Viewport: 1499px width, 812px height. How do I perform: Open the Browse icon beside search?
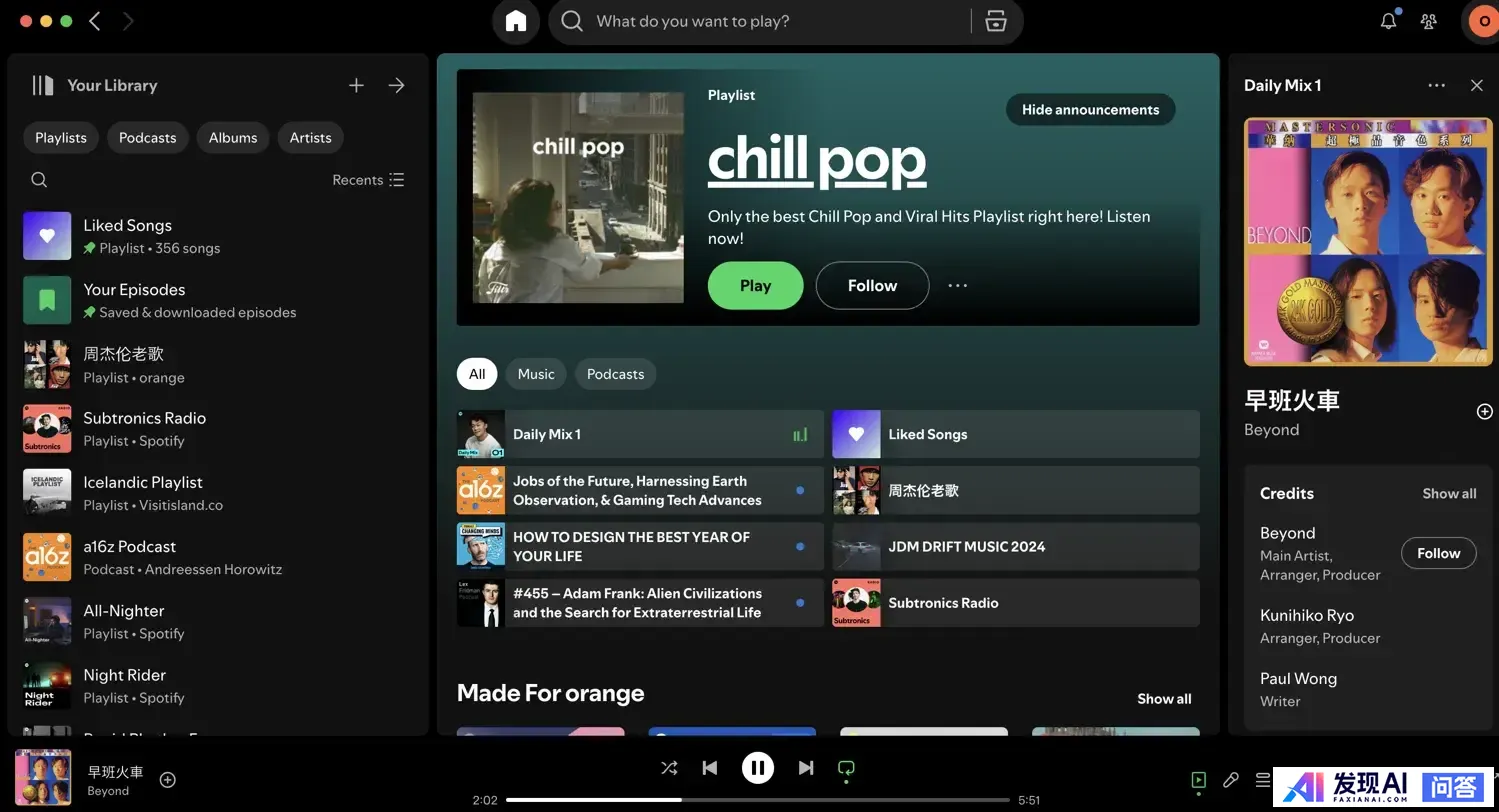995,21
